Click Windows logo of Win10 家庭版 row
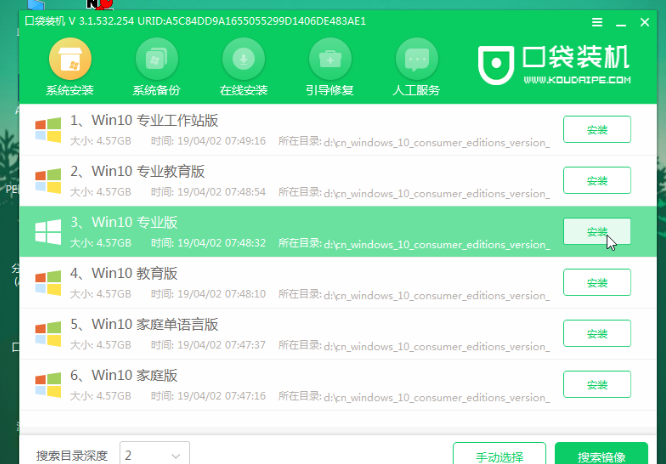The height and width of the screenshot is (464, 666). (48, 385)
